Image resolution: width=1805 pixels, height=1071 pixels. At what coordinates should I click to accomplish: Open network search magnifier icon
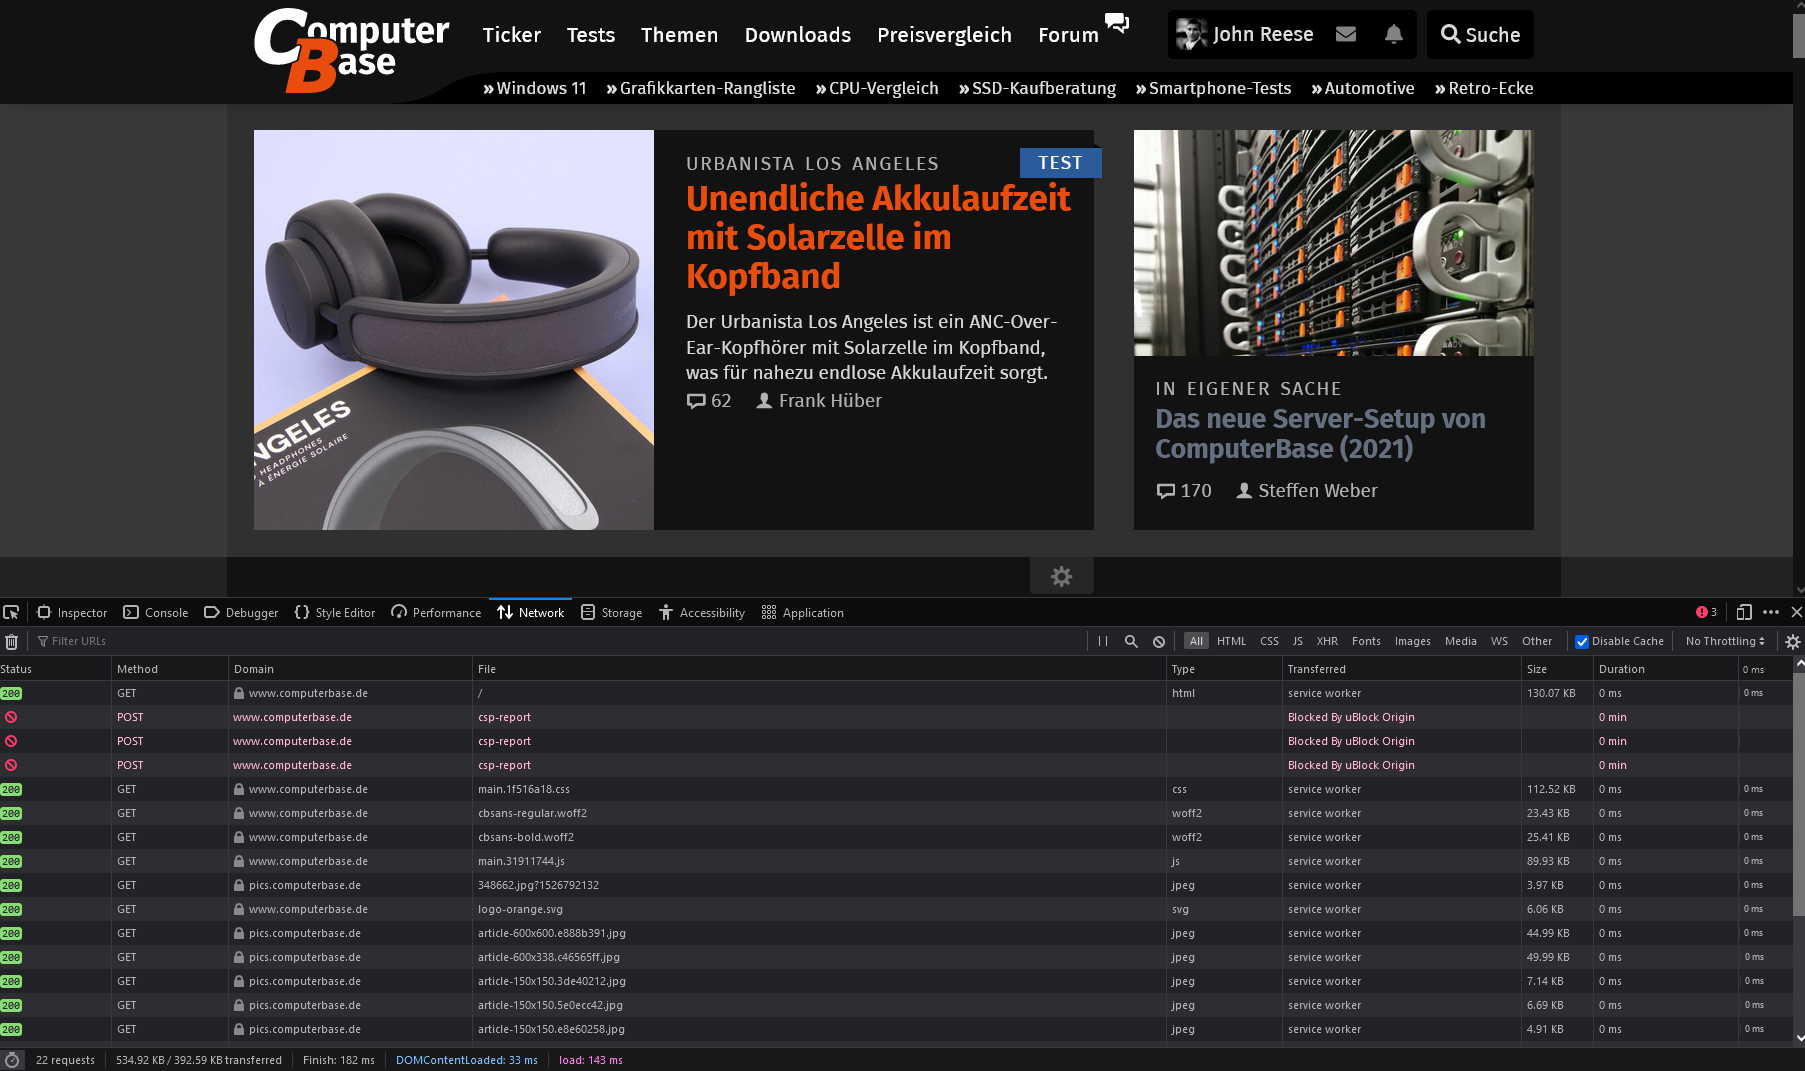click(1131, 641)
